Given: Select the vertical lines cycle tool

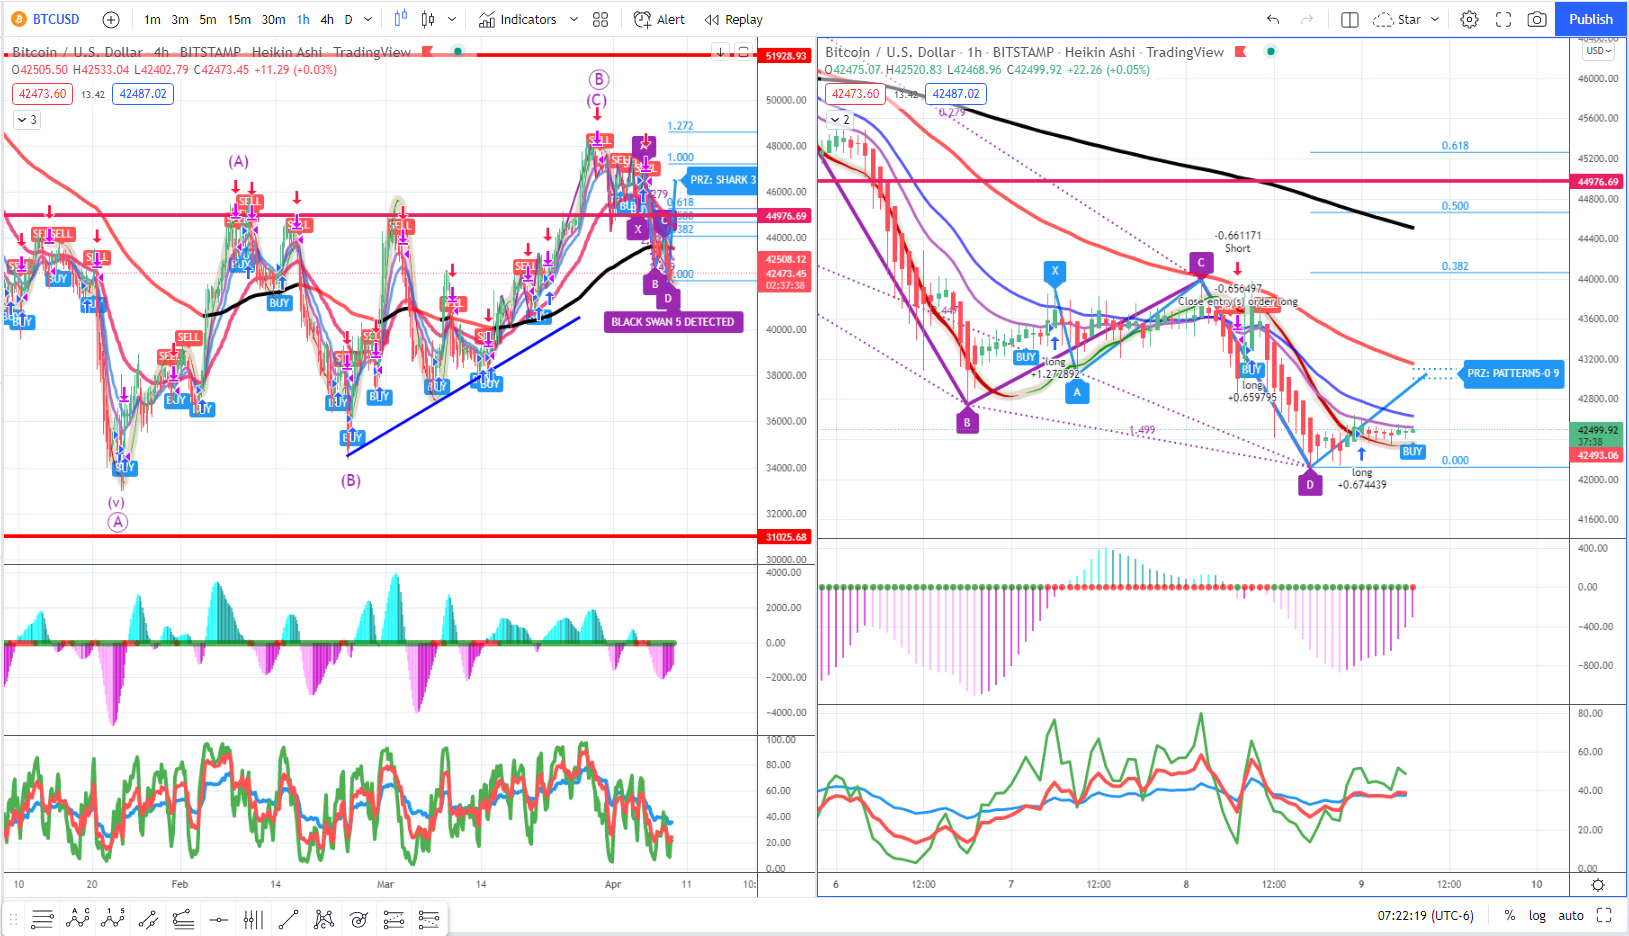Looking at the screenshot, I should tap(253, 919).
